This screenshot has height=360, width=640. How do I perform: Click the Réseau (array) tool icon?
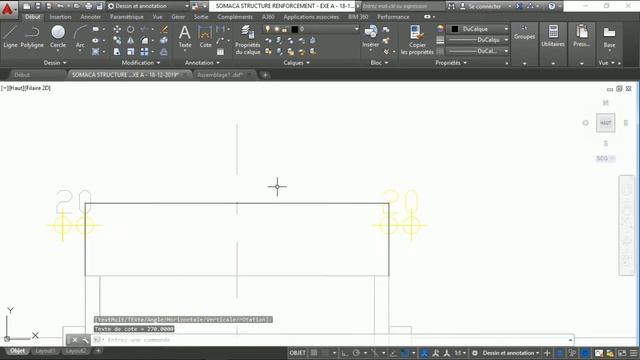[x=144, y=52]
